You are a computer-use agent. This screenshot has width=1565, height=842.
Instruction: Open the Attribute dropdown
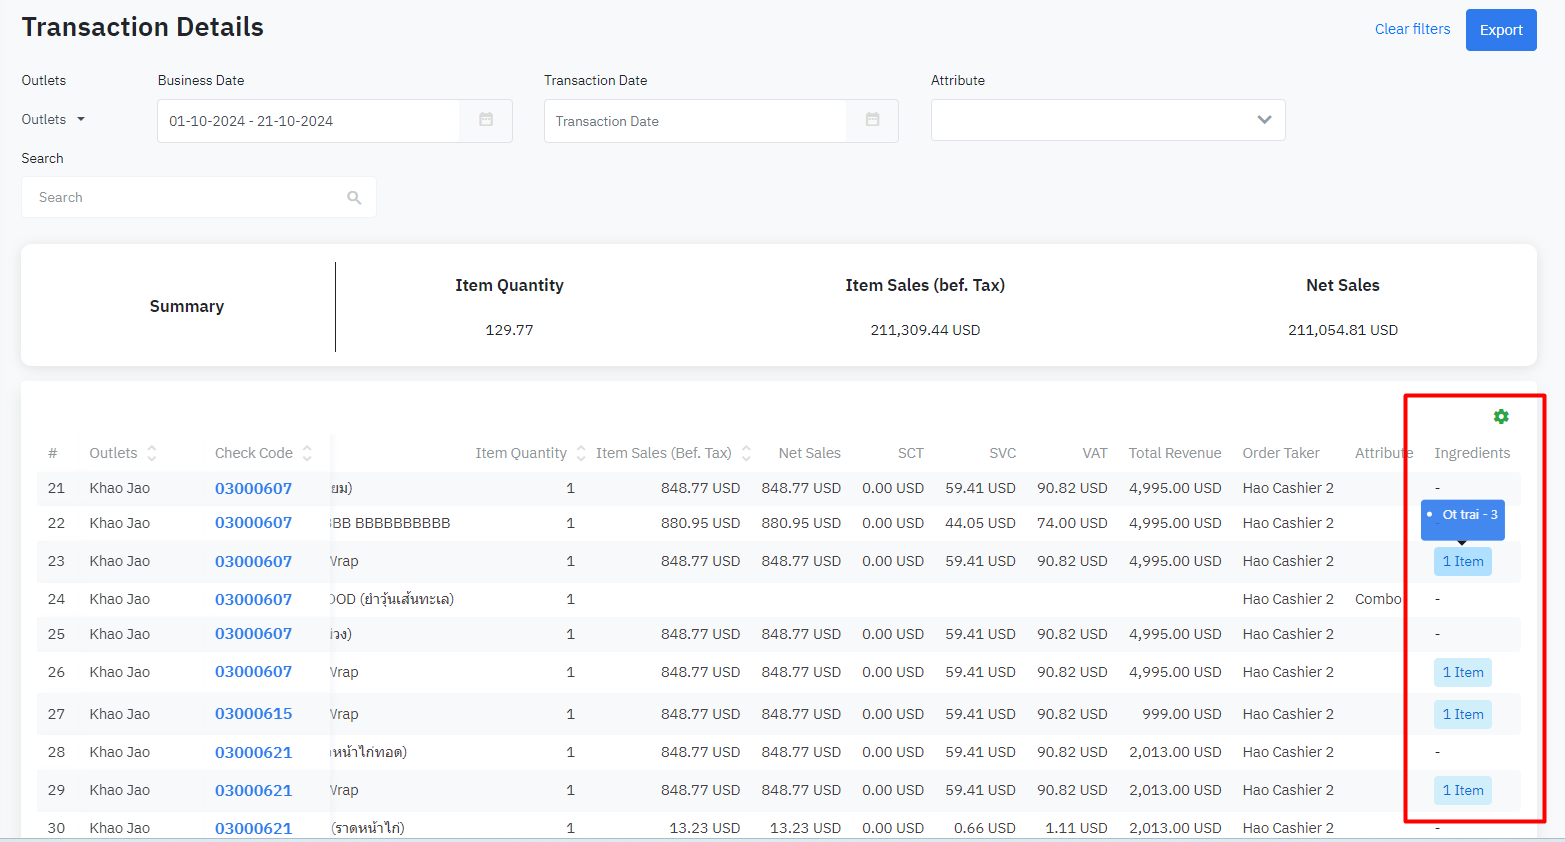coord(1107,120)
